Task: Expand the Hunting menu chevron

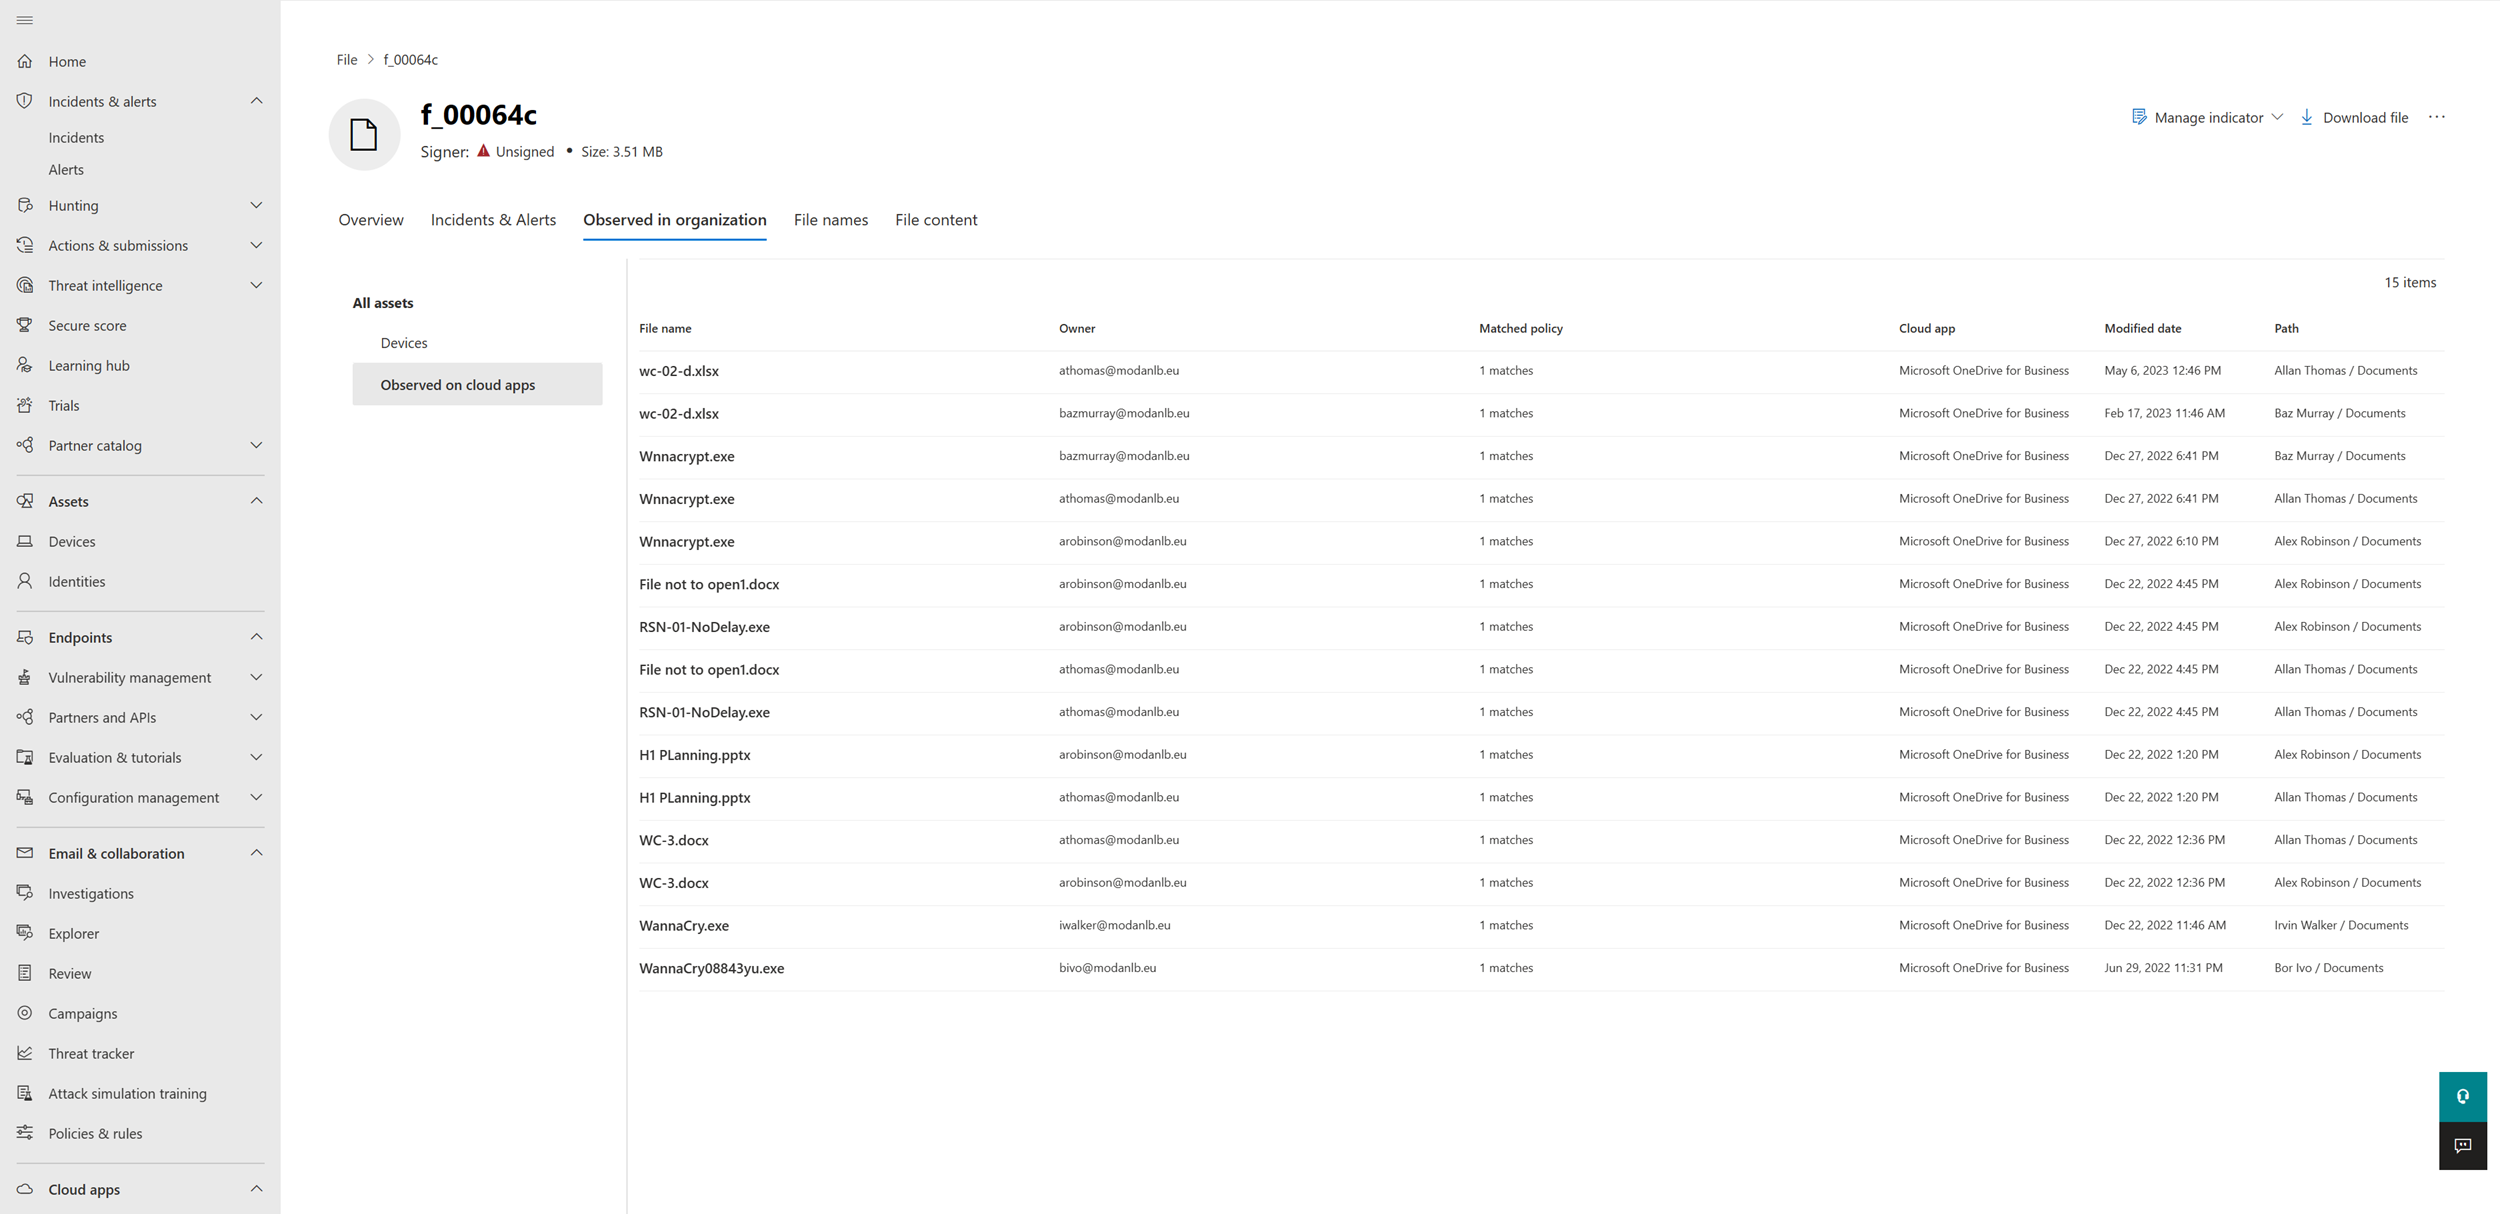Action: (x=256, y=205)
